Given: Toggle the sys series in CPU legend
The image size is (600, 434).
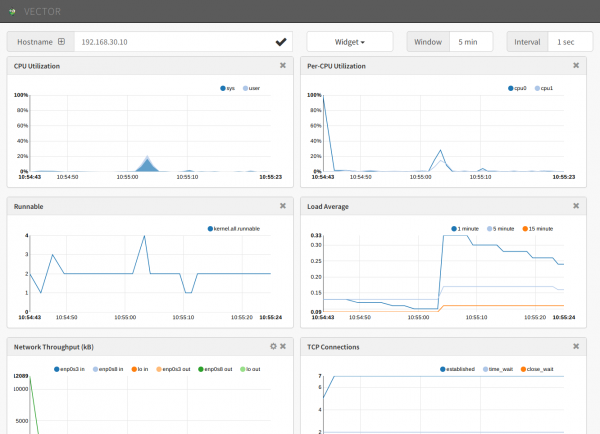Looking at the screenshot, I should 227,88.
